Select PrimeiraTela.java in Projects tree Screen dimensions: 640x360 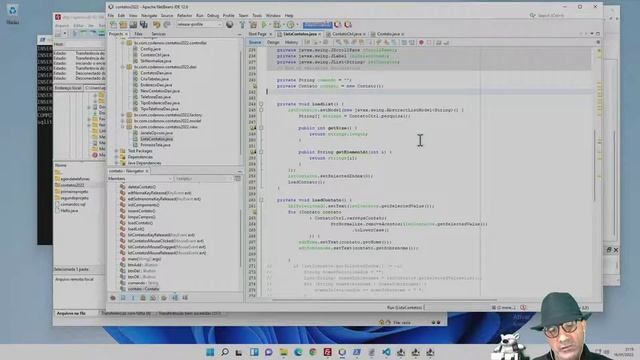(155, 145)
